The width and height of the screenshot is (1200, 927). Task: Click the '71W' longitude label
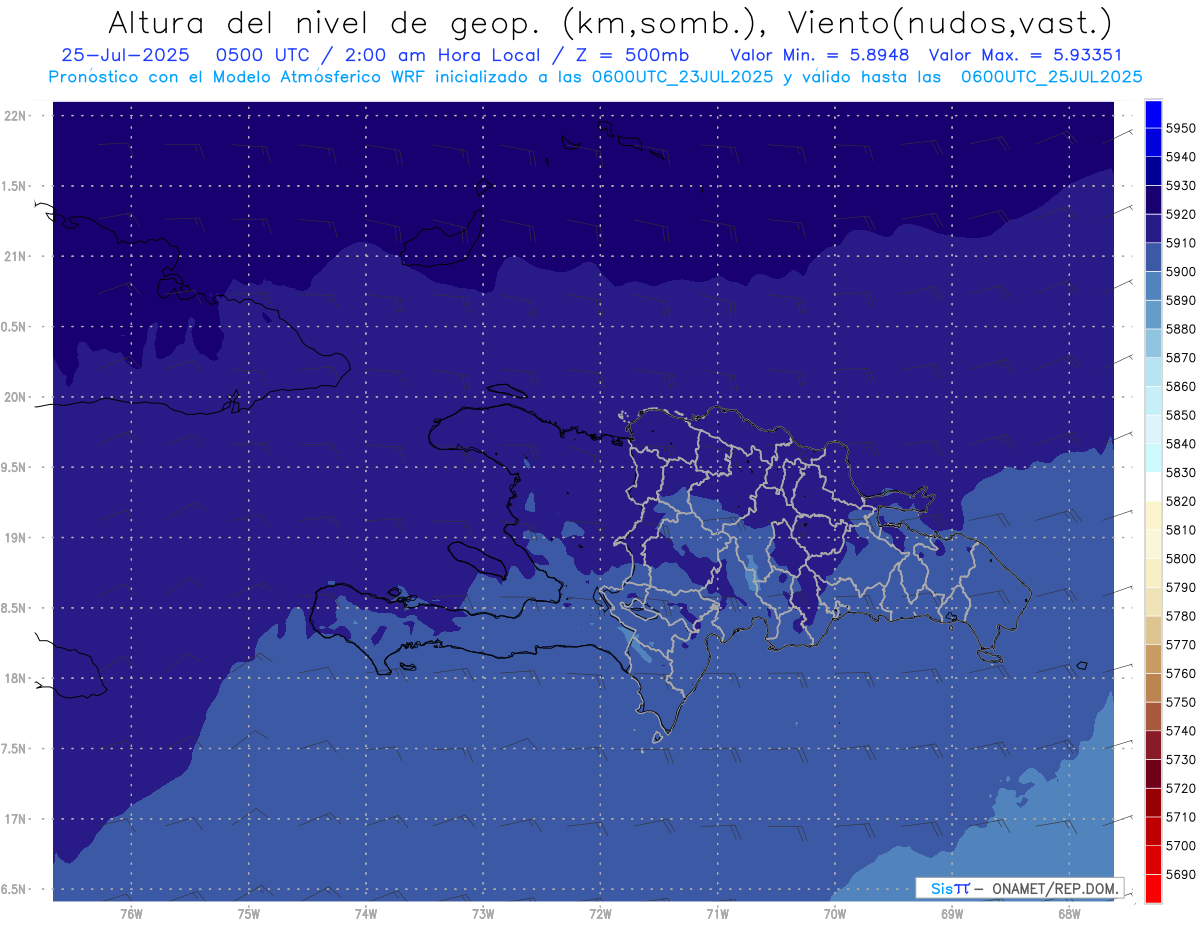point(717,913)
